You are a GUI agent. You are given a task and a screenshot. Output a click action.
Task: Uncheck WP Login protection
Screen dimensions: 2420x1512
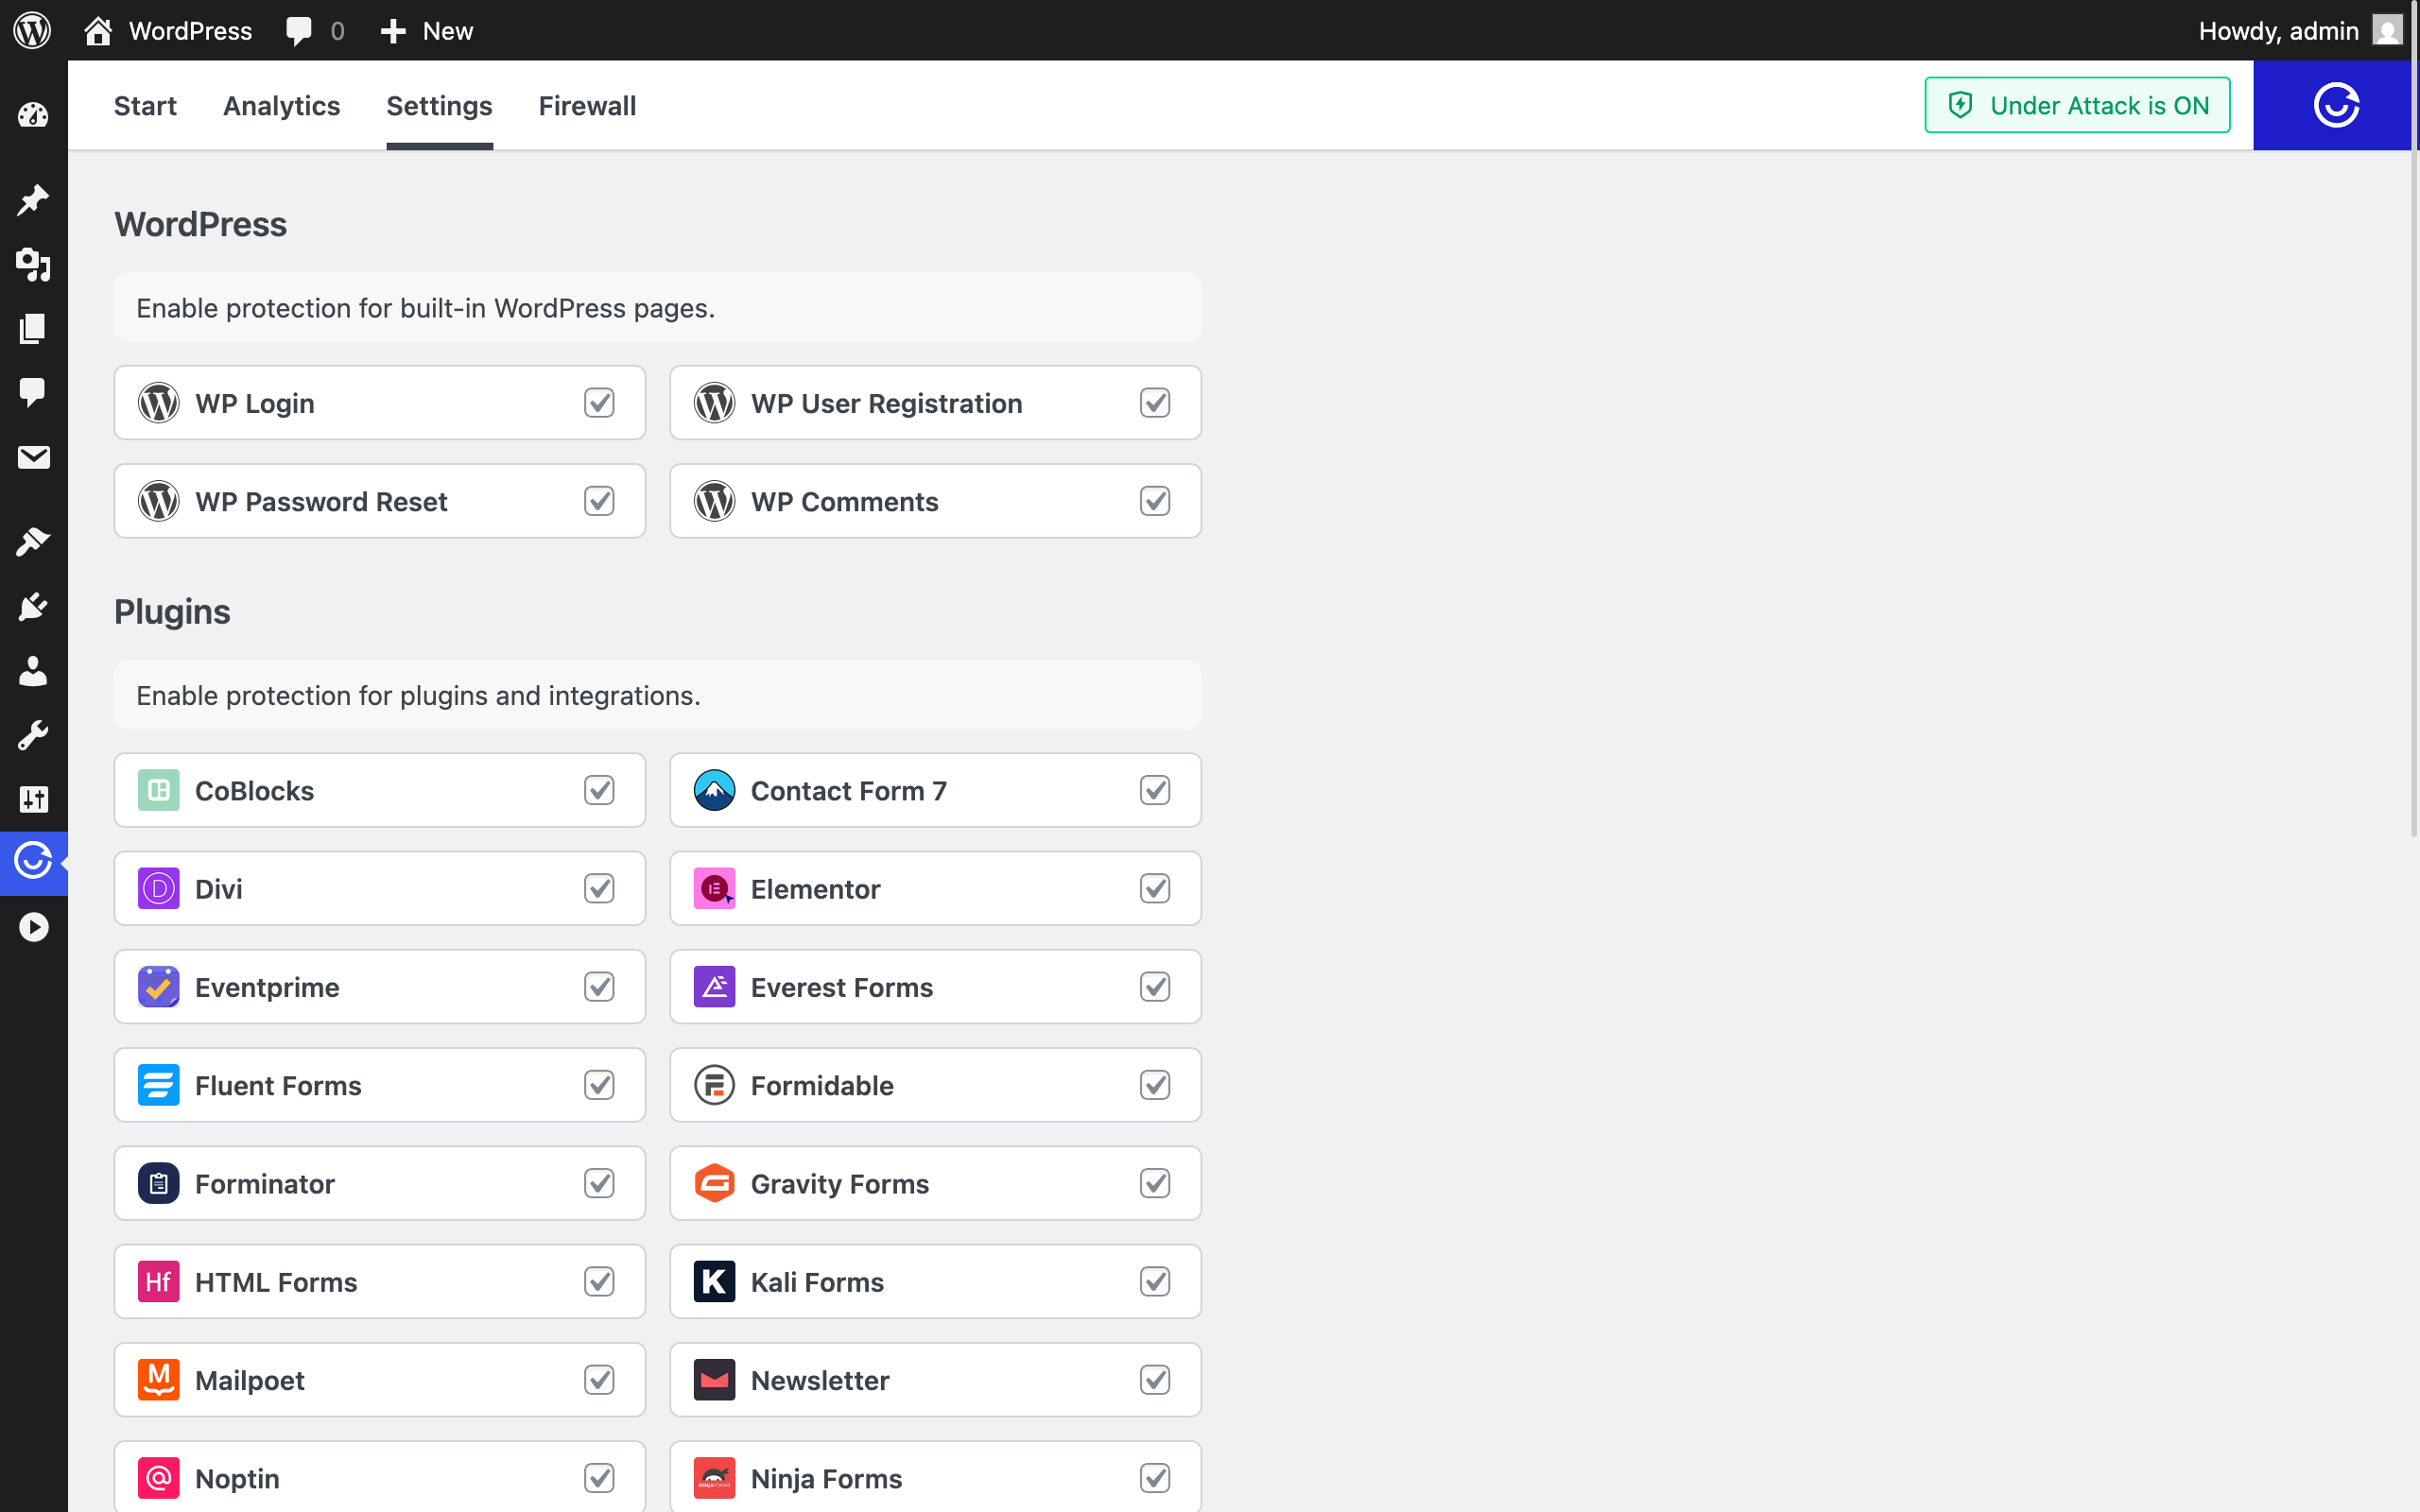599,403
